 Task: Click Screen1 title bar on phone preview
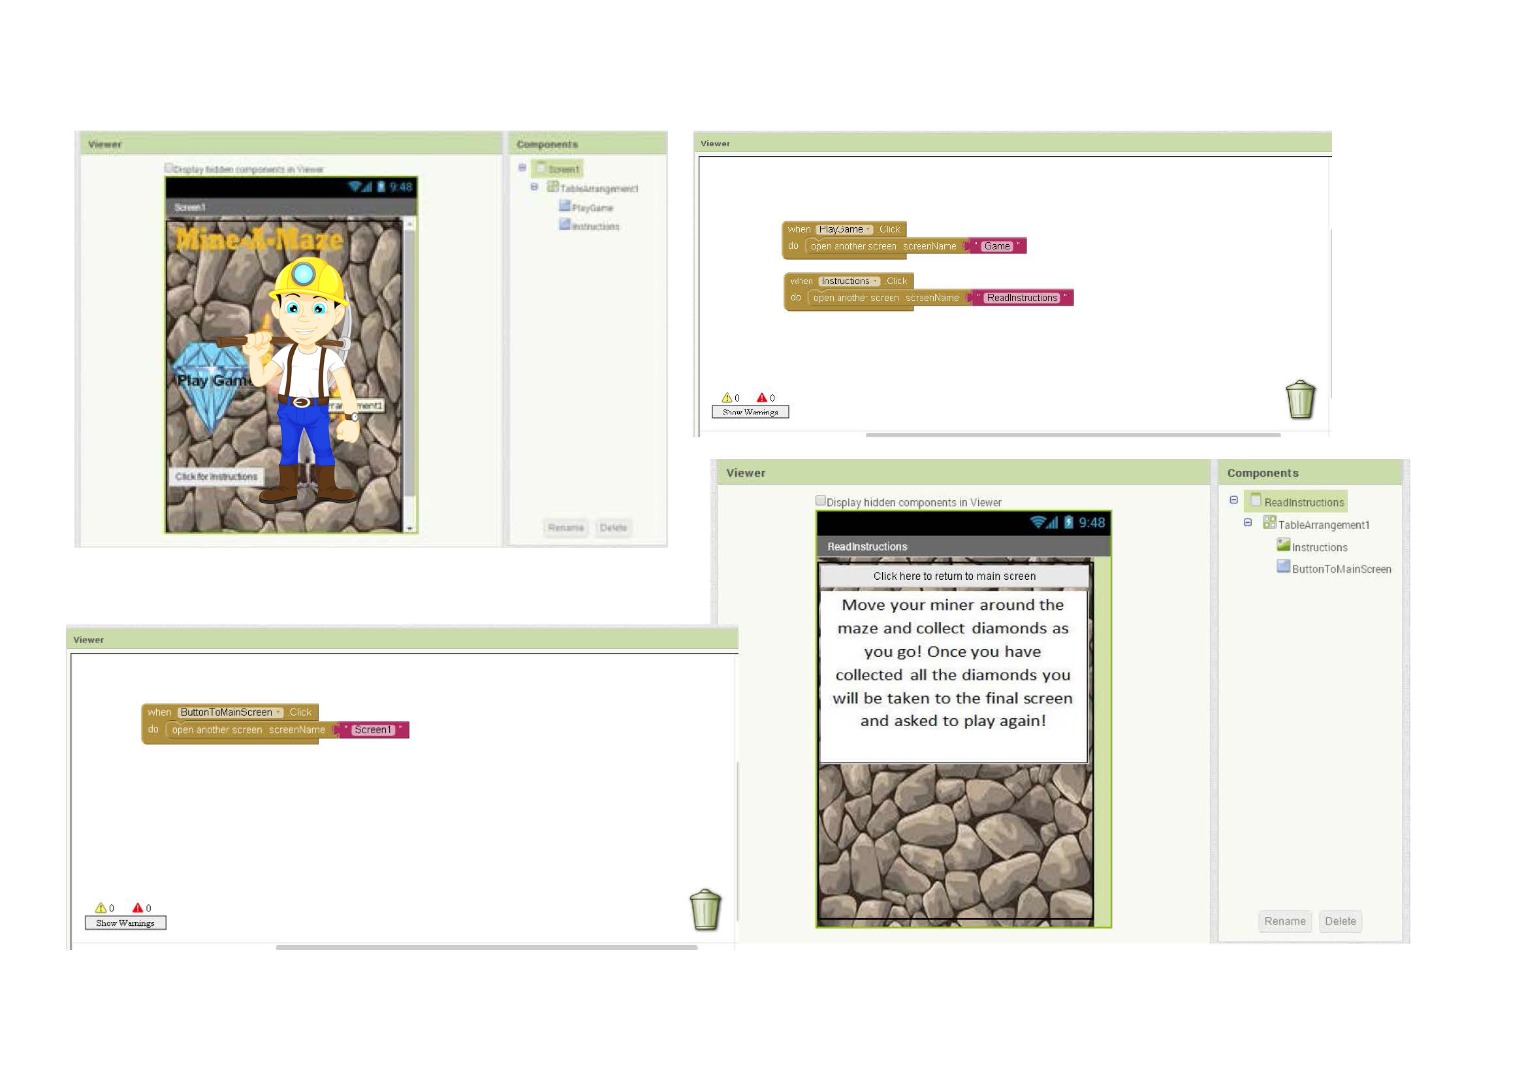[290, 207]
